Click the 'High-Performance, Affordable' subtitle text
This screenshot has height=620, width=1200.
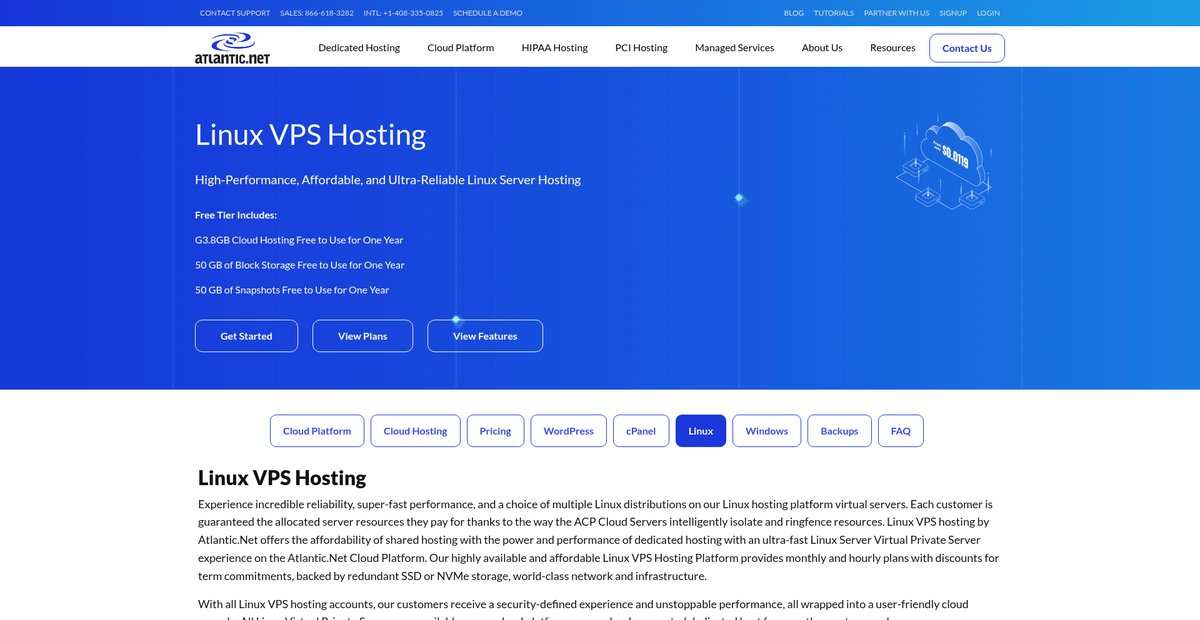pos(388,180)
